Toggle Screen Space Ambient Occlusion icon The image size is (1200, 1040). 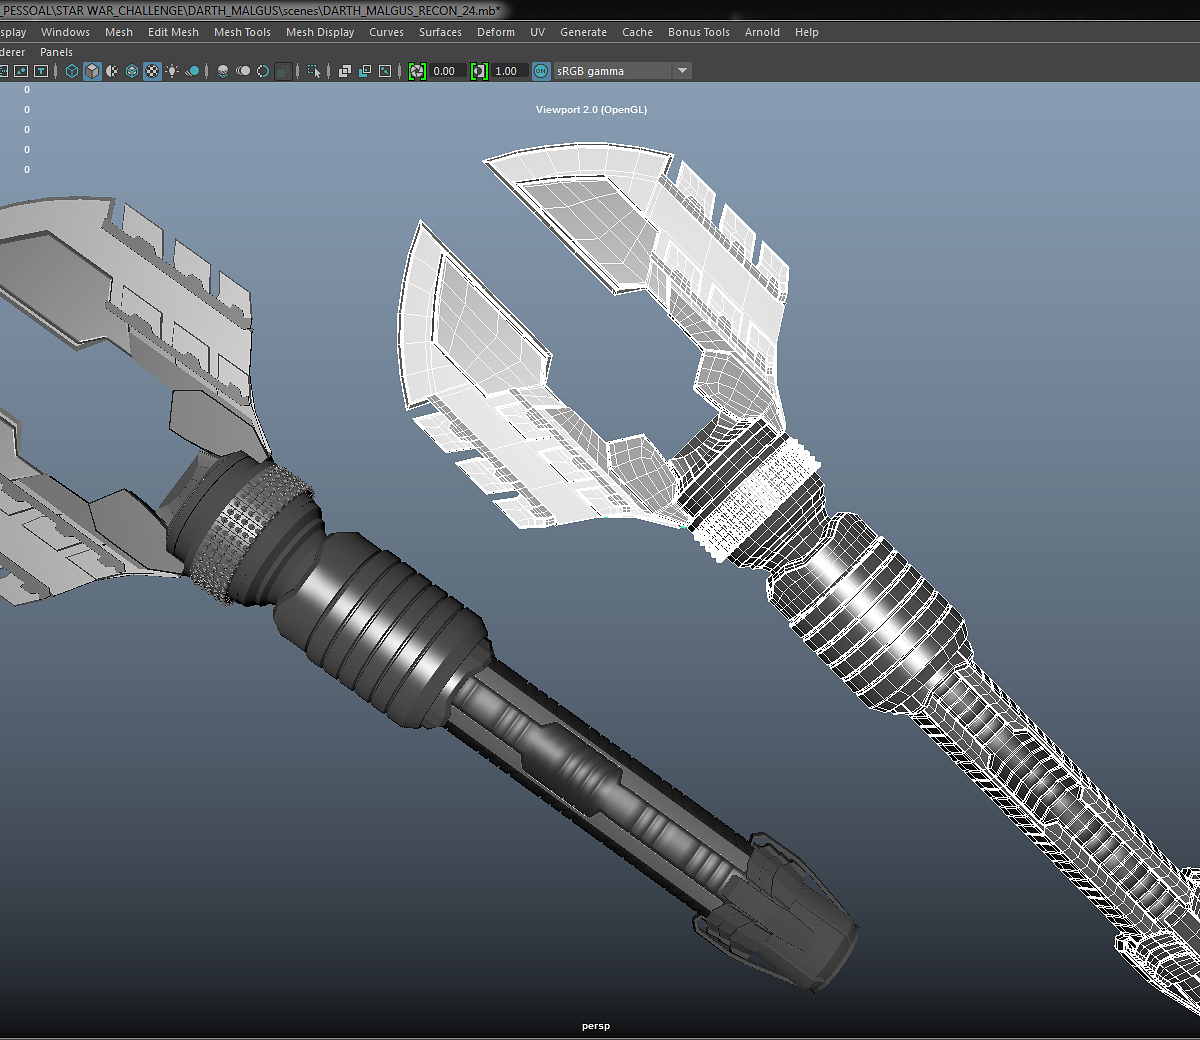[223, 71]
